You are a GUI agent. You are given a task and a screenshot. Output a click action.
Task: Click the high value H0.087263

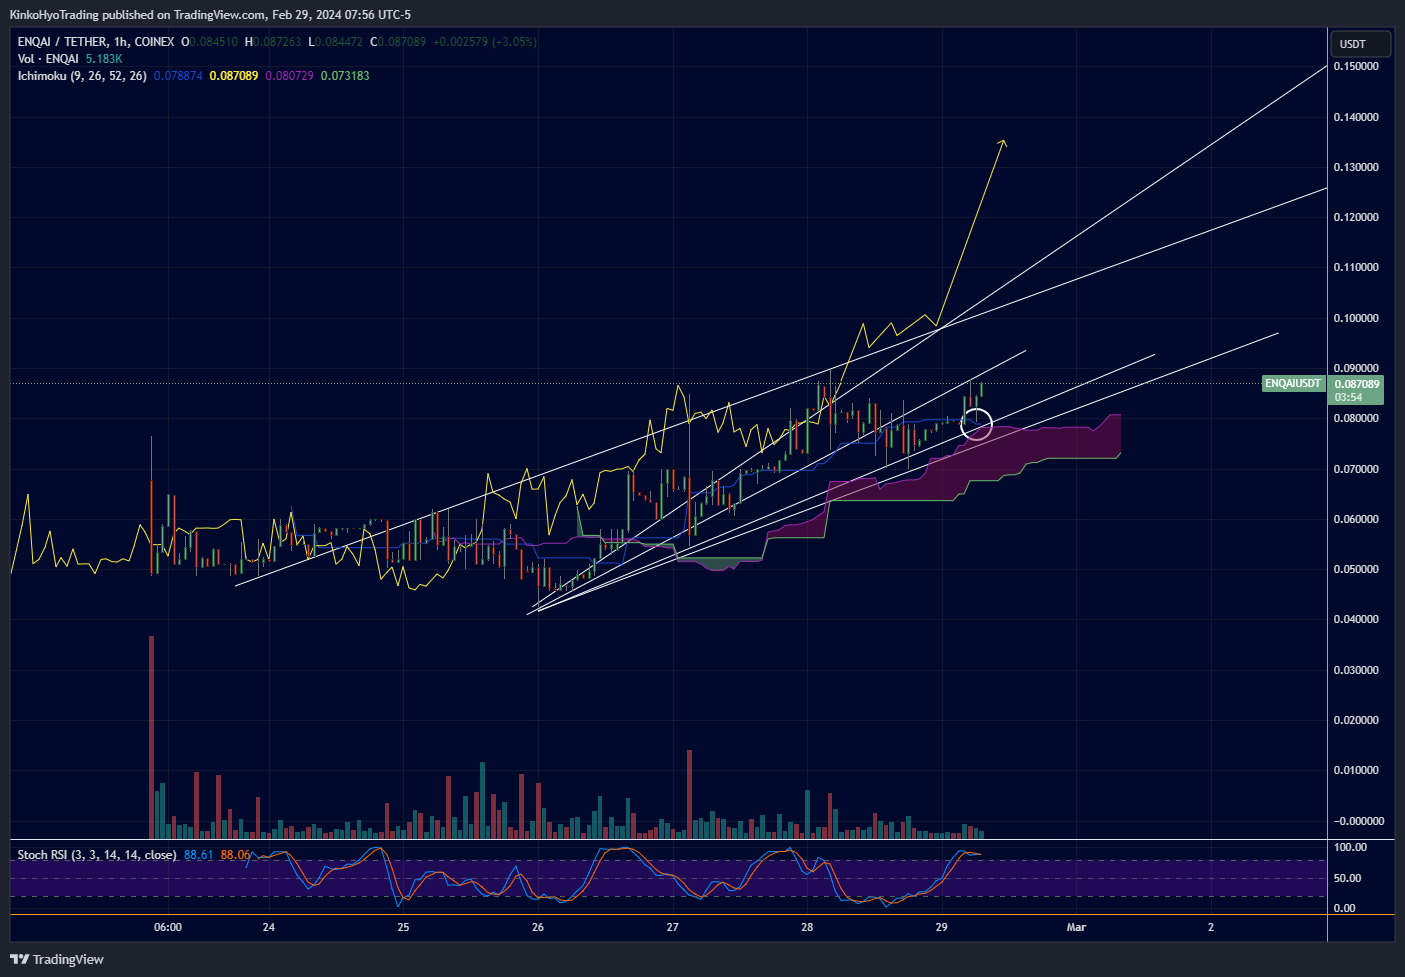coord(273,42)
